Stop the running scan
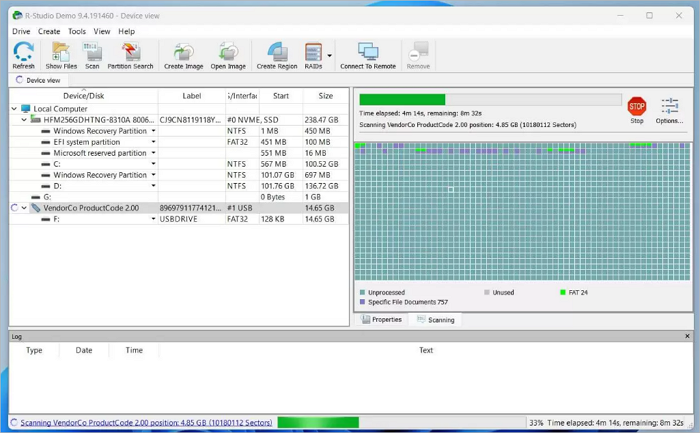The height and width of the screenshot is (433, 700). pos(637,109)
